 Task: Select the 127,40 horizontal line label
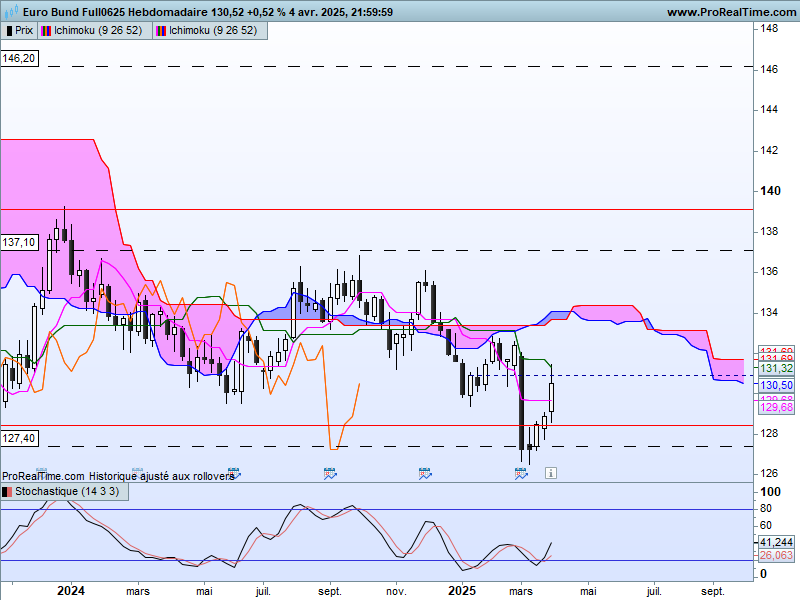[x=19, y=438]
